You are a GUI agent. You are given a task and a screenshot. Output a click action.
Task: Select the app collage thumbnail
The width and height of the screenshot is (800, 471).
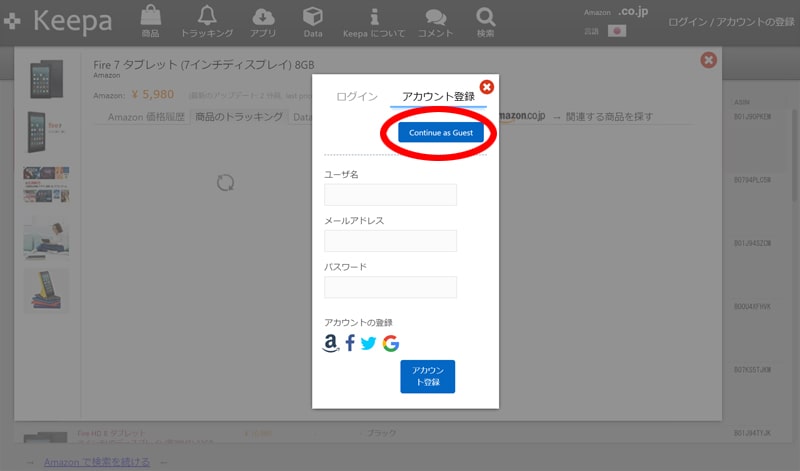click(x=46, y=185)
